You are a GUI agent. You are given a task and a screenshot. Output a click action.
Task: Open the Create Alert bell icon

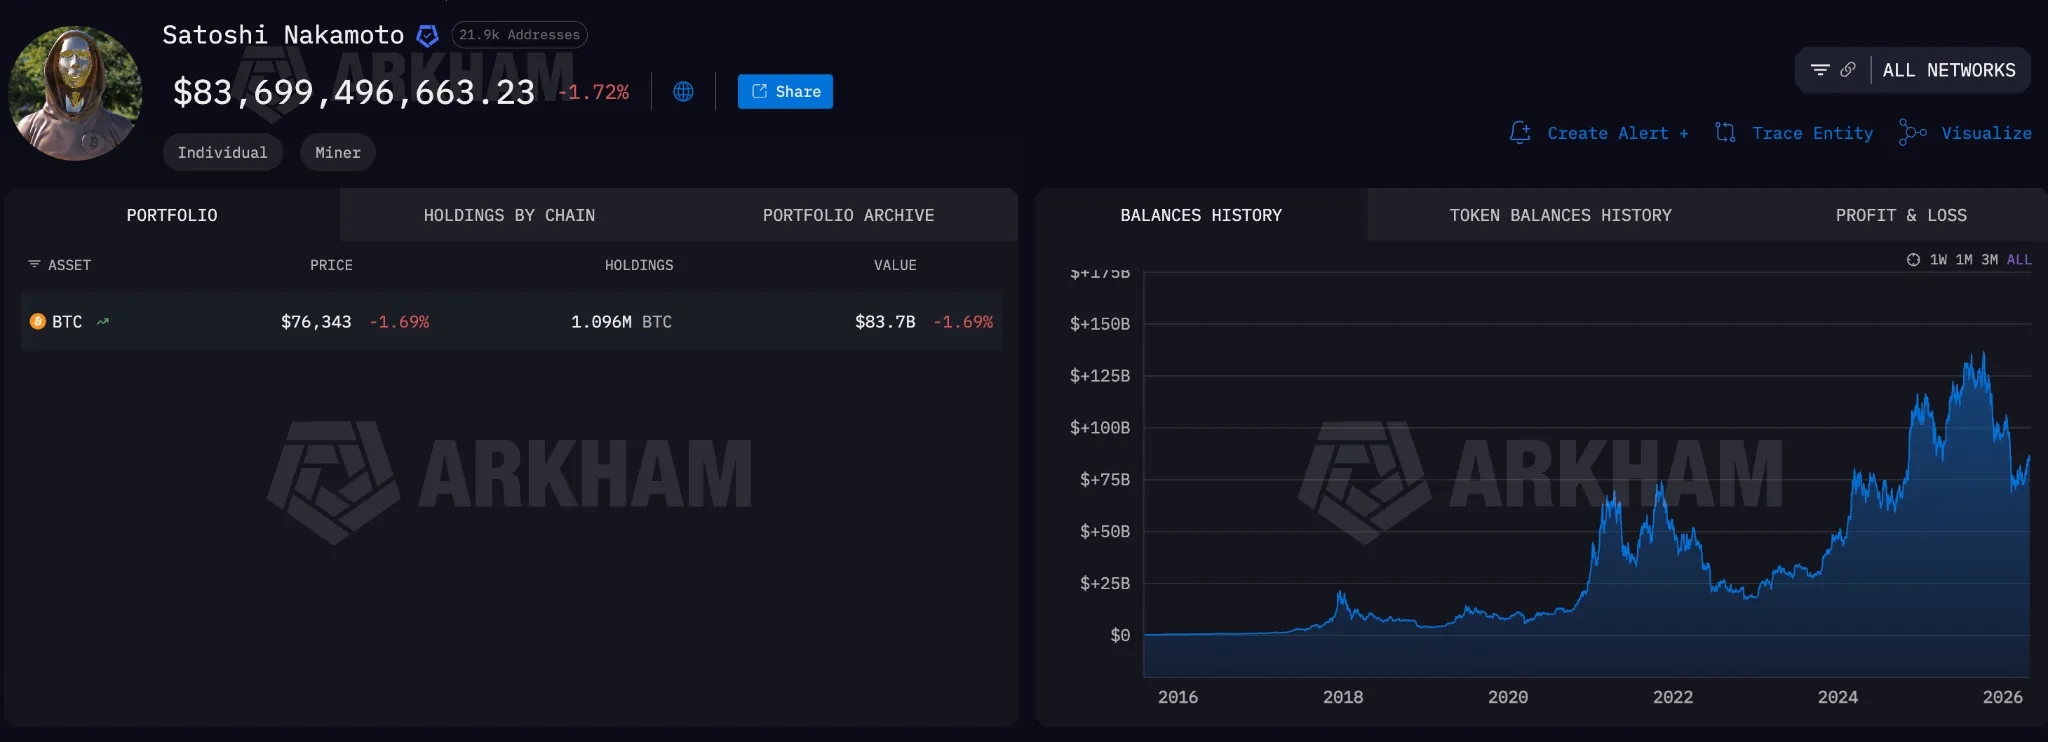(x=1521, y=132)
